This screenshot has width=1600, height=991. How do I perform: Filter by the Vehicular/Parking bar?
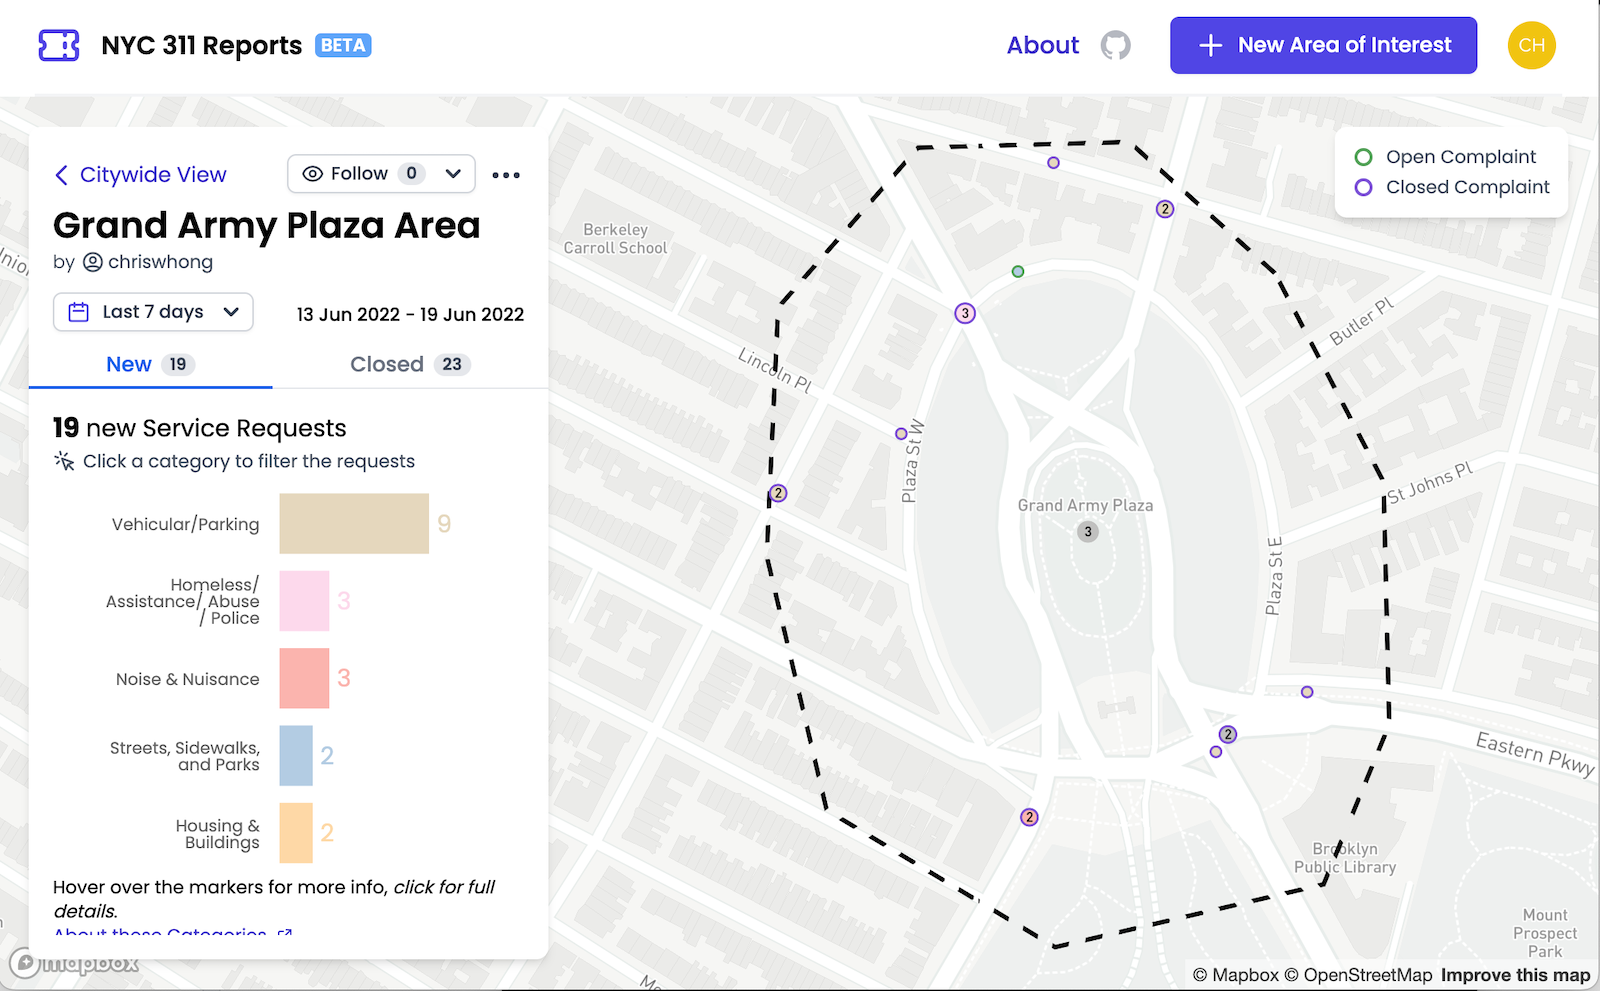click(x=354, y=524)
